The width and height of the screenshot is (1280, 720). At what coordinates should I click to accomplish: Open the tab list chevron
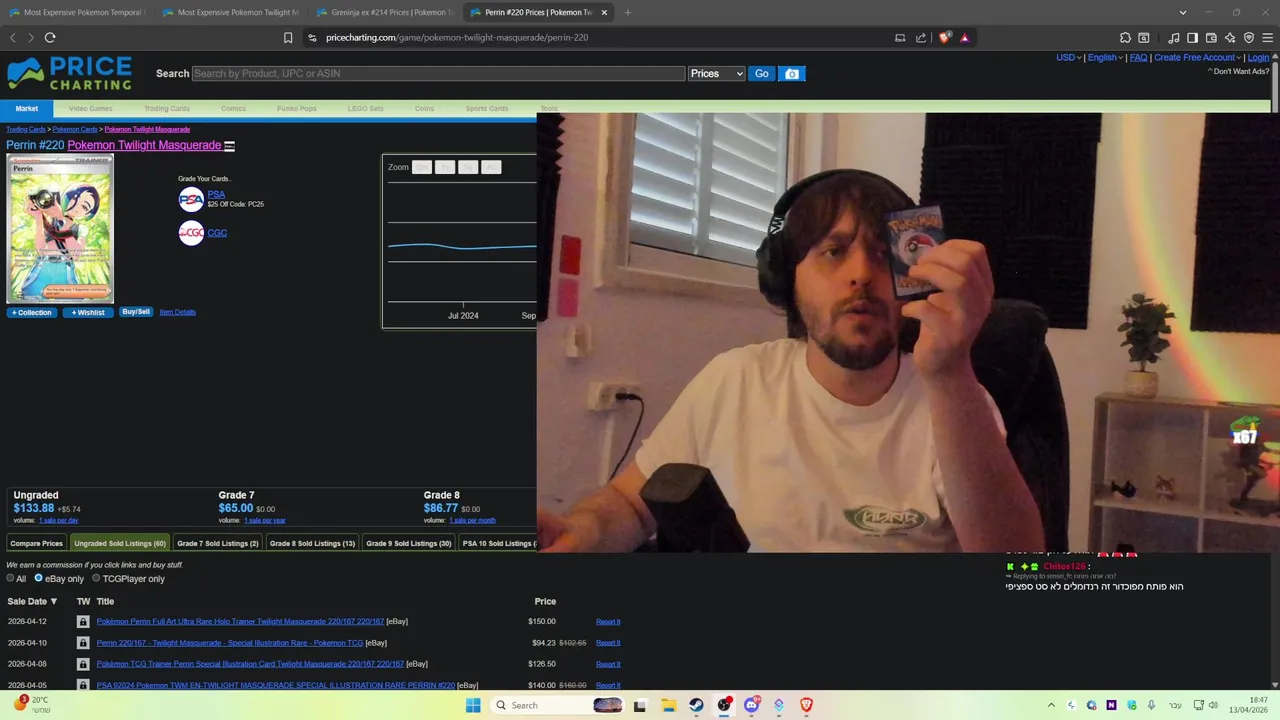point(1183,12)
